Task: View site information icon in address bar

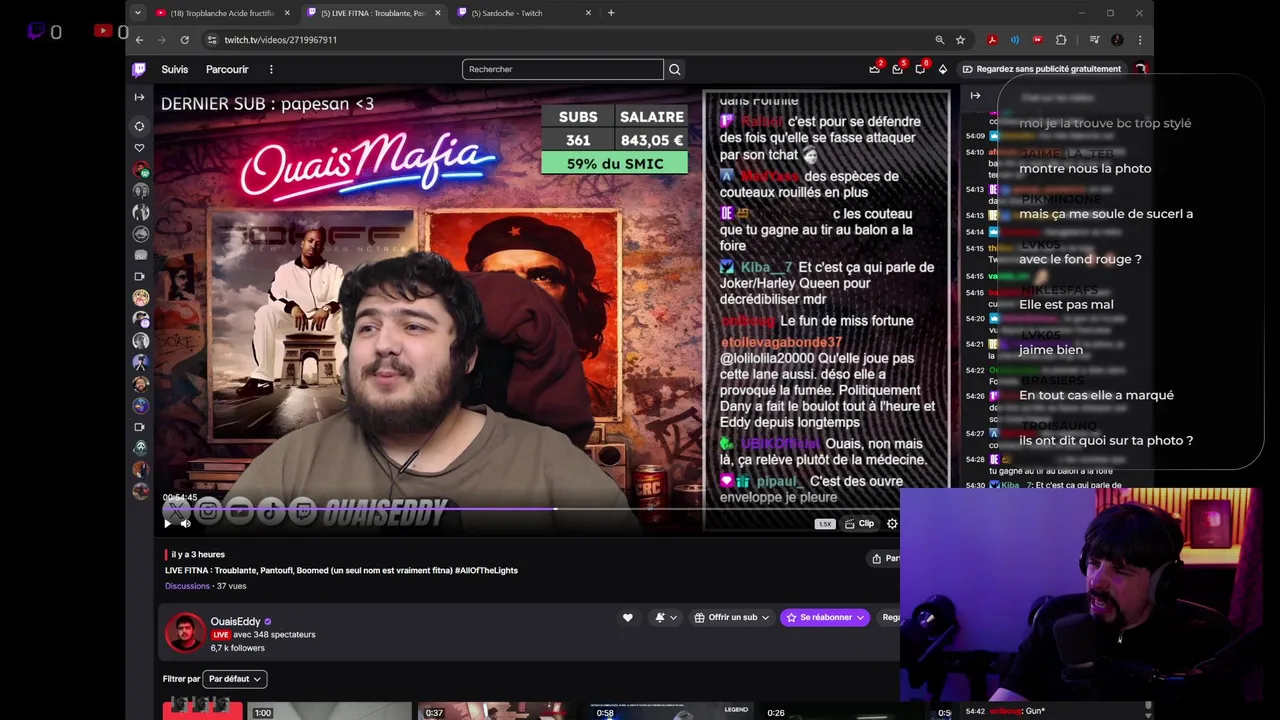Action: [x=211, y=40]
